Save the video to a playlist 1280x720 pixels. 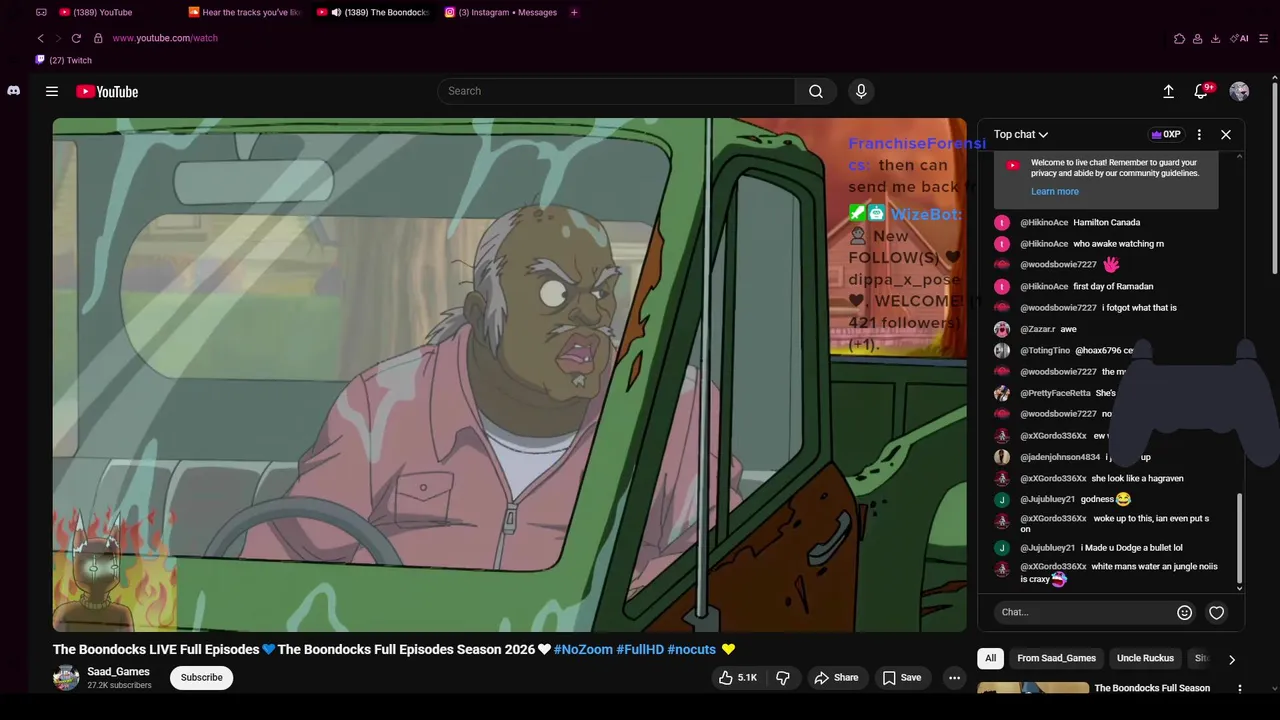pos(901,678)
